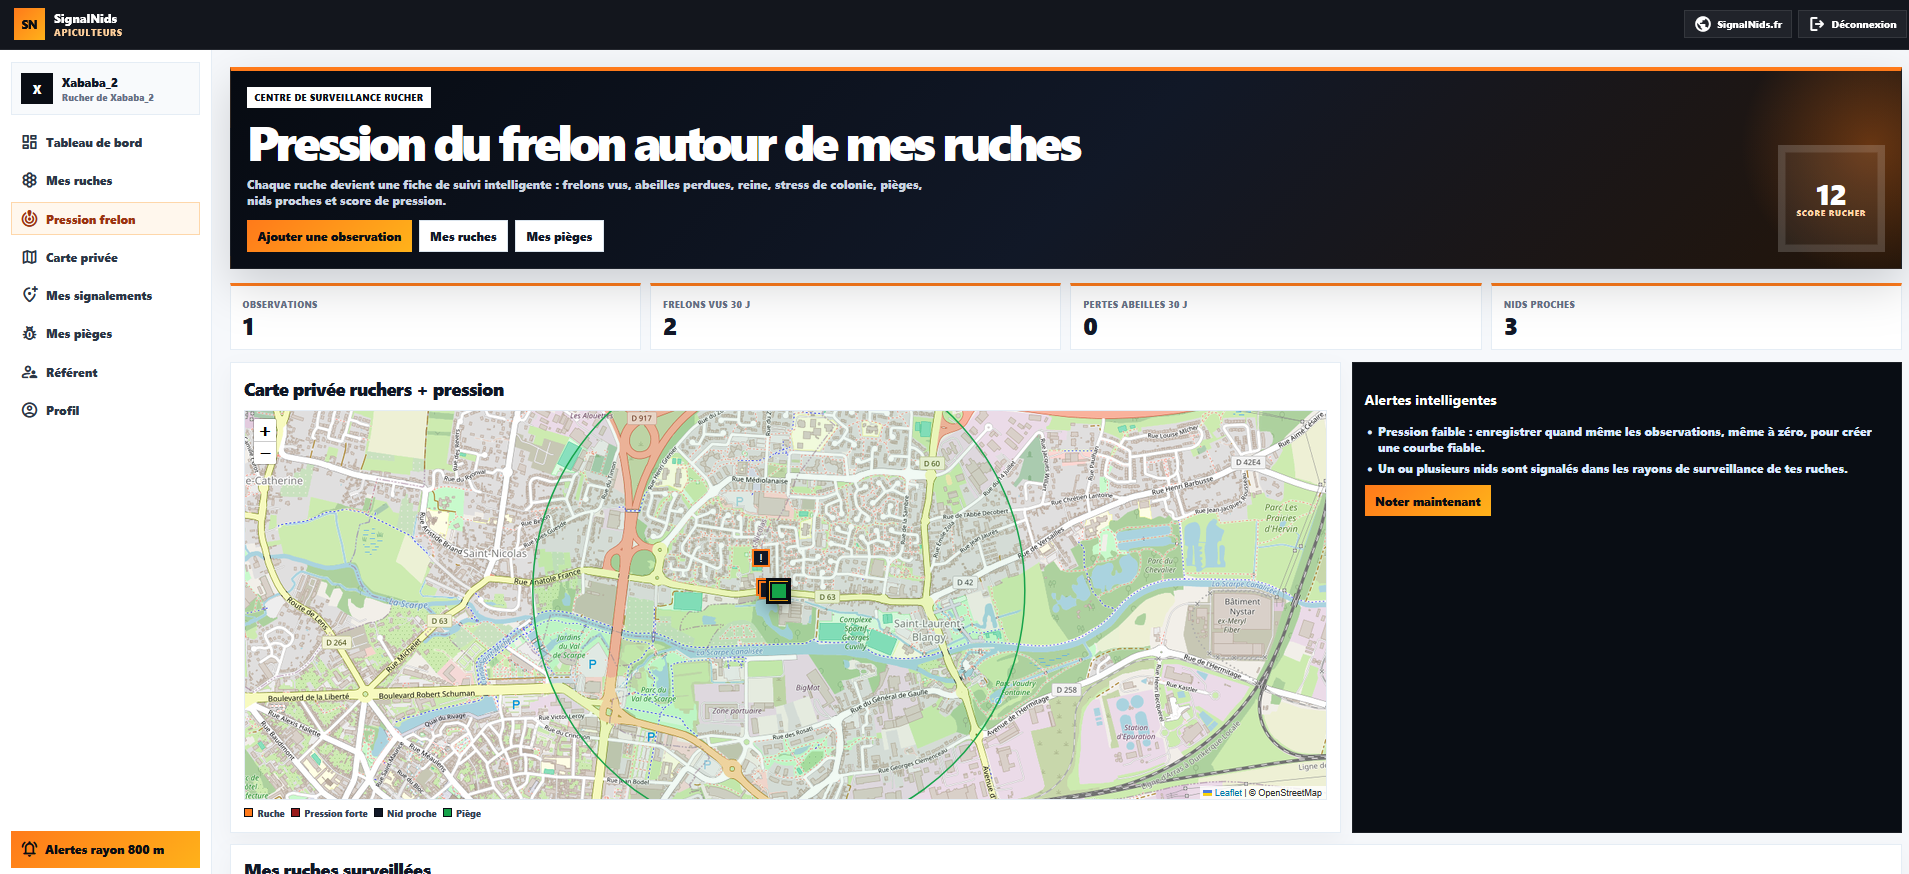Click the 'Un ou plusieurs nids' alert text
The width and height of the screenshot is (1909, 874).
coord(1612,469)
